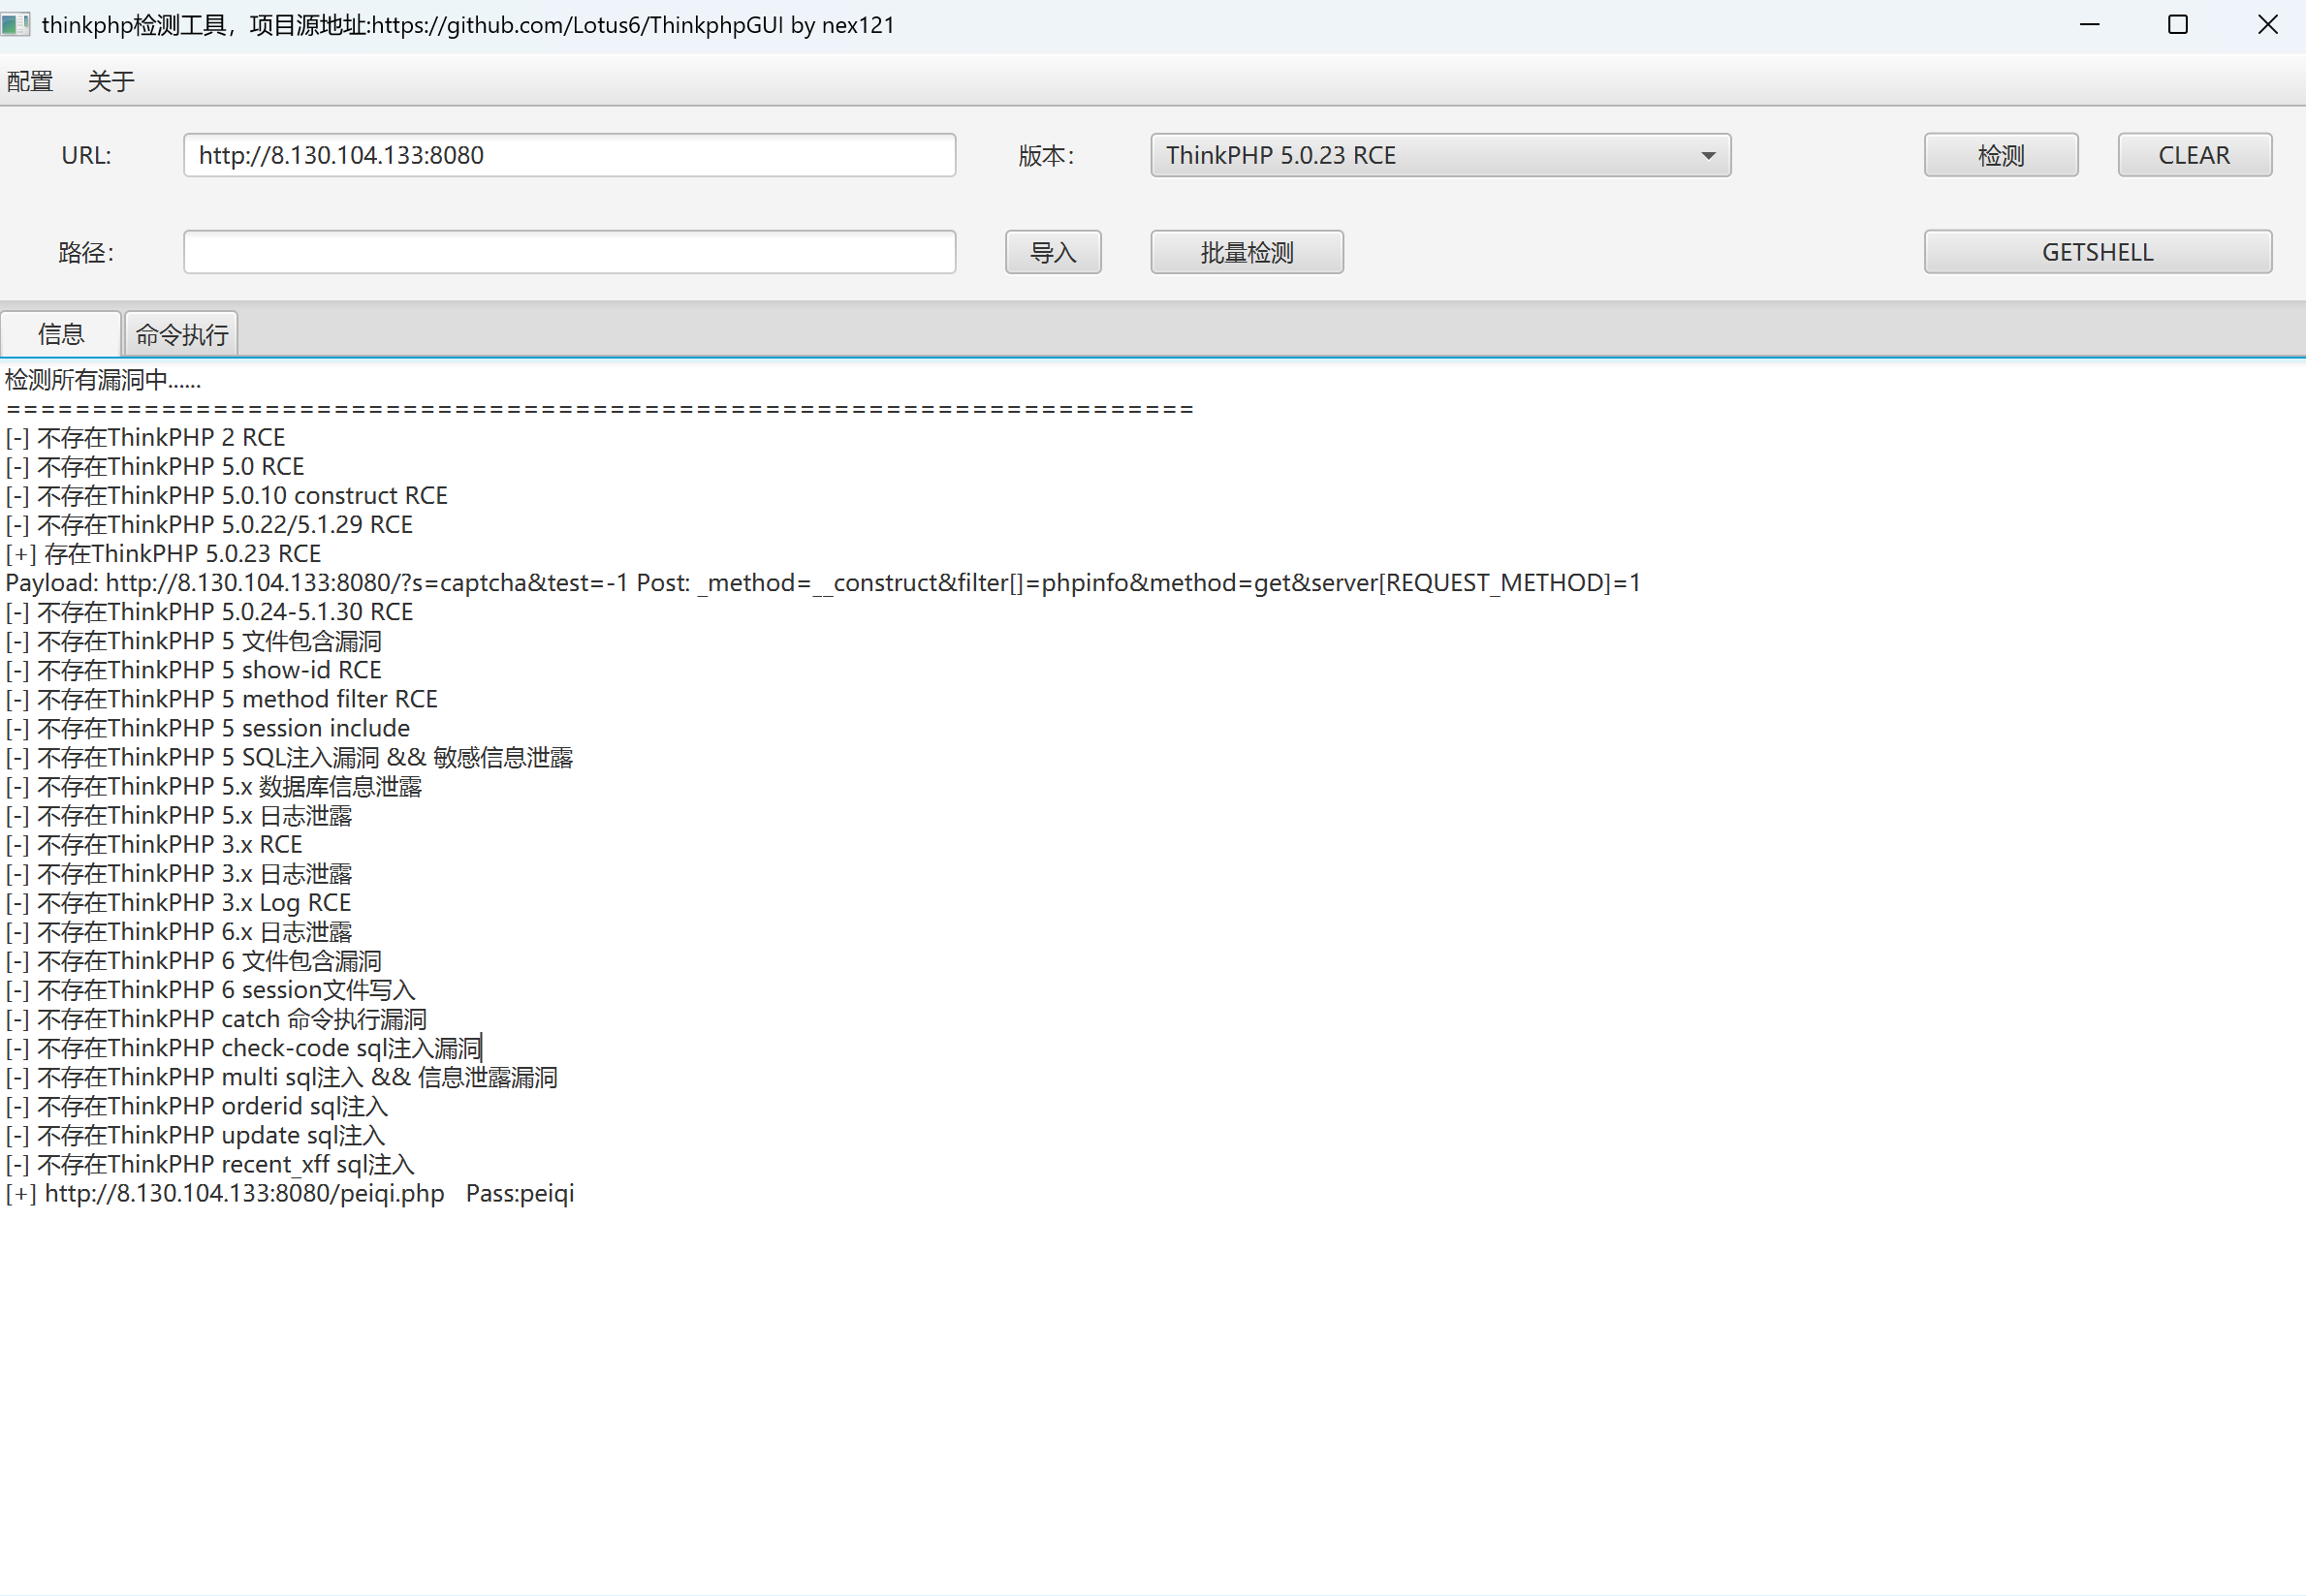Click the GETSHELL button

[2097, 252]
